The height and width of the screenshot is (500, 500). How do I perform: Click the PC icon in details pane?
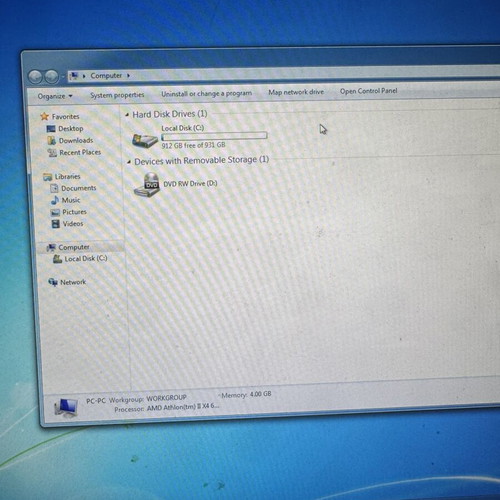[66, 408]
